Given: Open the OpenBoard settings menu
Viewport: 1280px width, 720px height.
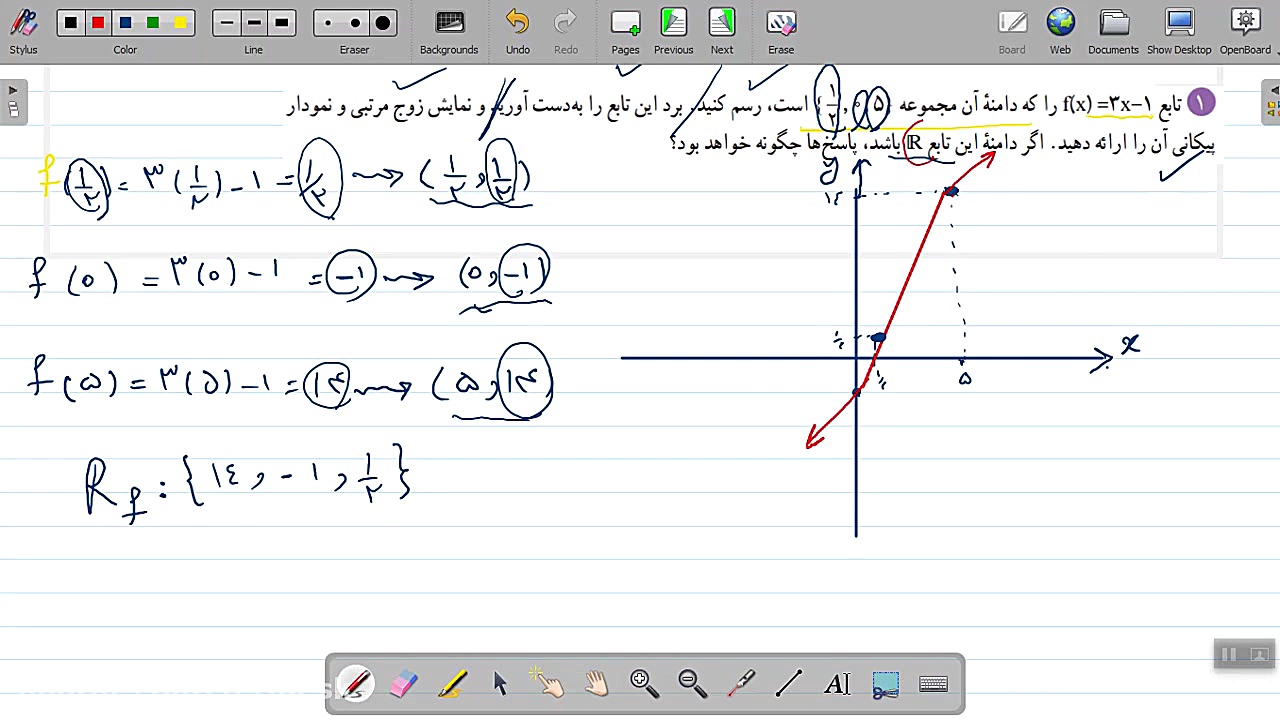Looking at the screenshot, I should point(1245,31).
